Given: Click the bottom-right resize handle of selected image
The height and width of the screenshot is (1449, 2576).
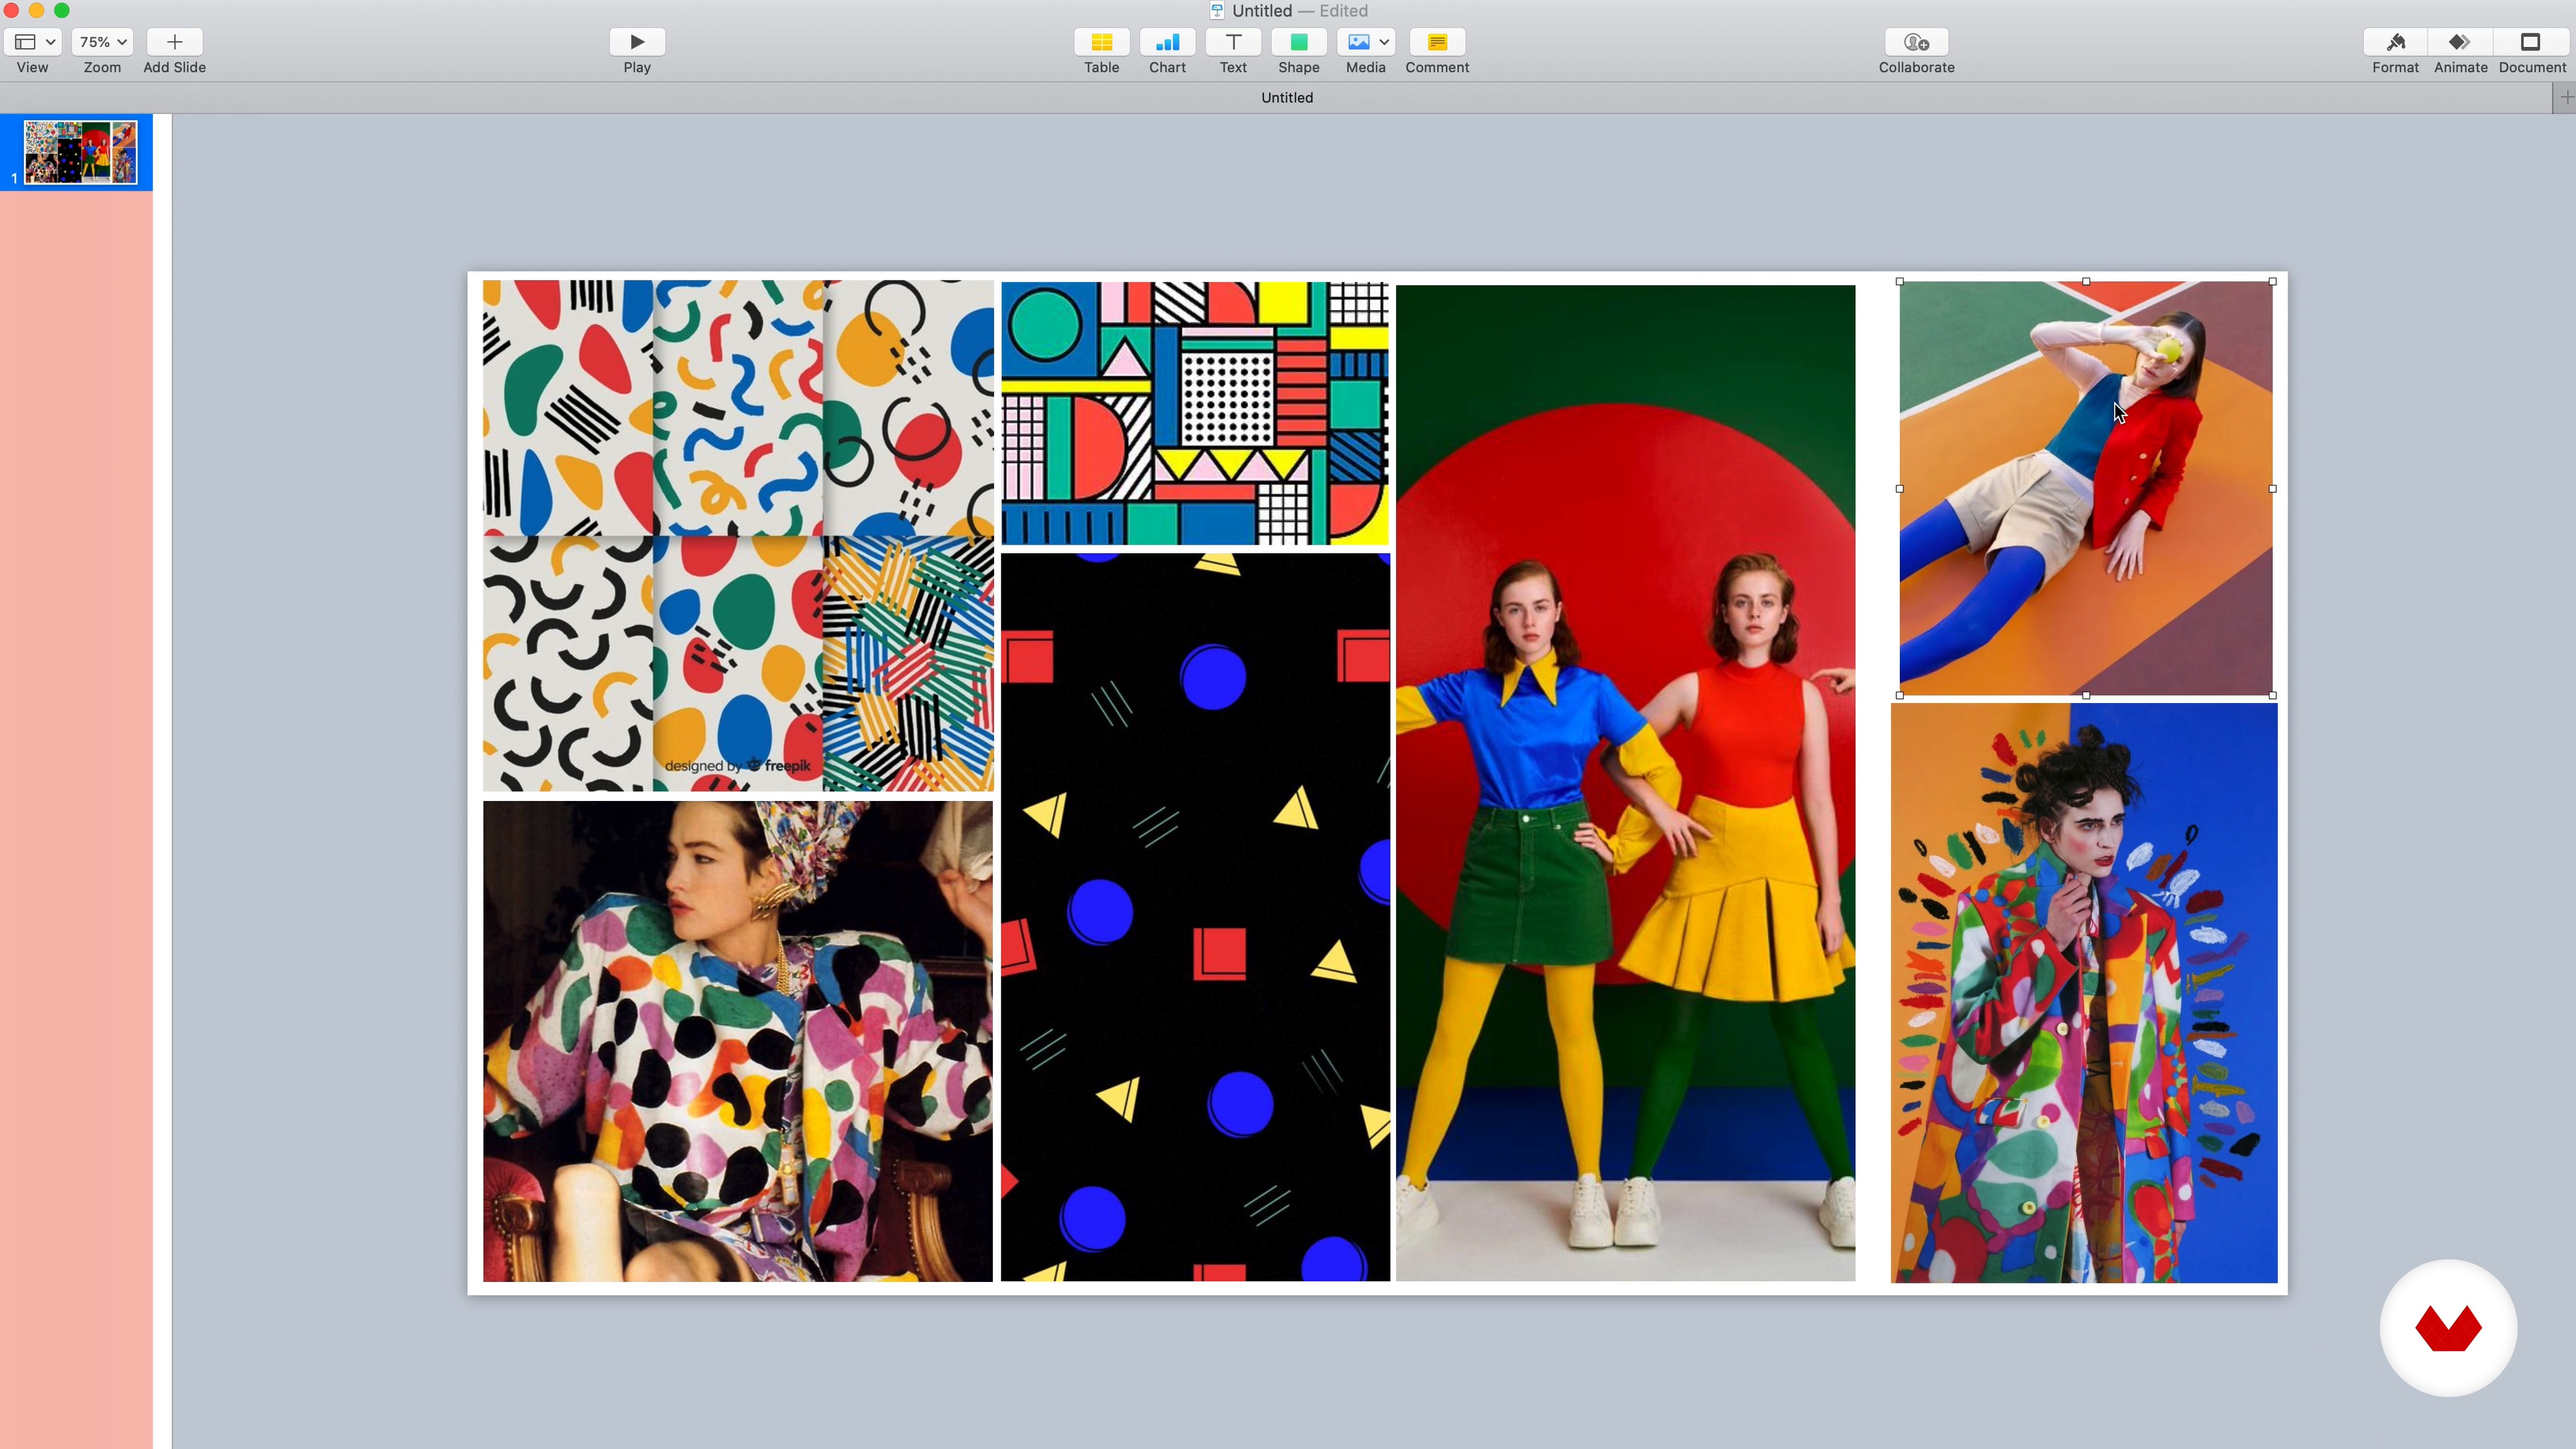Looking at the screenshot, I should [x=2273, y=695].
